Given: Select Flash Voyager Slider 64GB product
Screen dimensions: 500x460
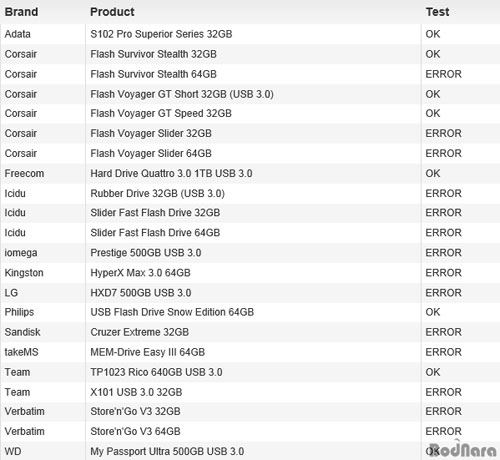Looking at the screenshot, I should point(151,153).
